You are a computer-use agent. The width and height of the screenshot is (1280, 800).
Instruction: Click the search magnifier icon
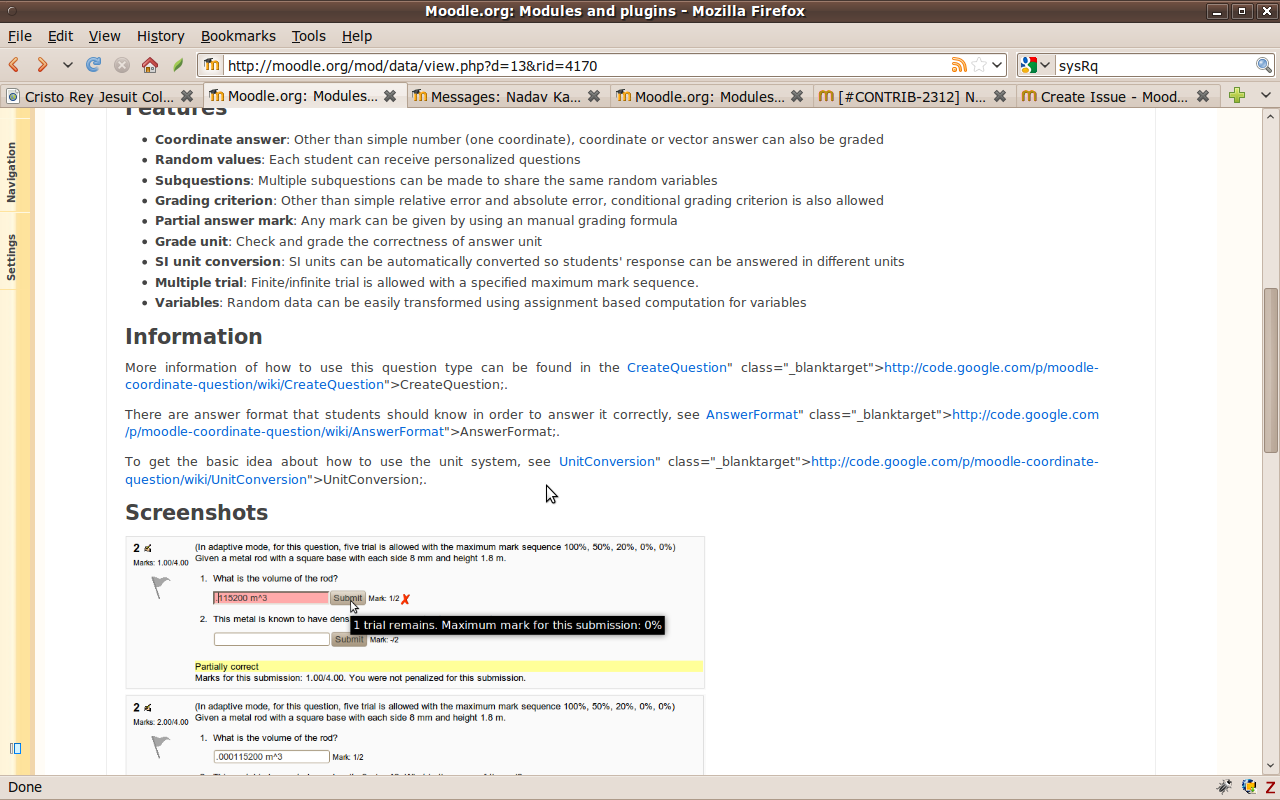click(x=1264, y=65)
